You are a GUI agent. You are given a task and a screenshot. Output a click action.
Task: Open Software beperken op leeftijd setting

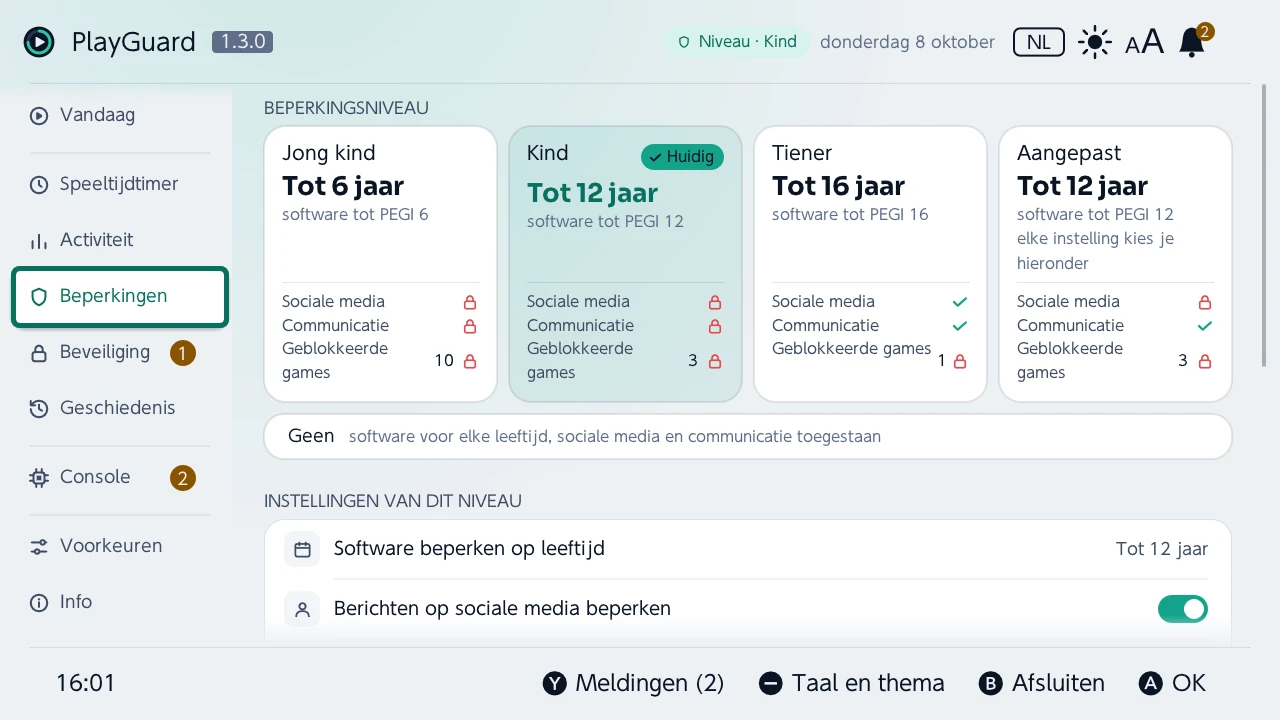coord(748,549)
